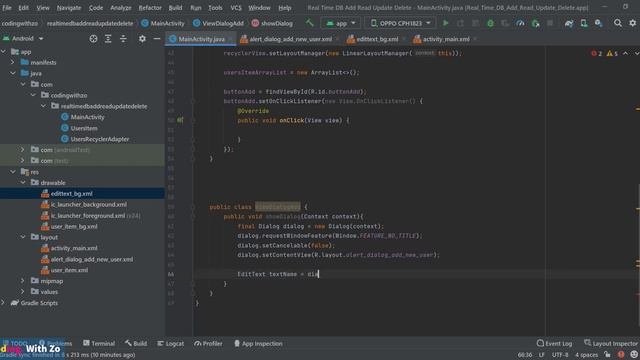The width and height of the screenshot is (640, 360).
Task: Click showDialog breadcrumb in navigation bar
Action: [x=272, y=23]
